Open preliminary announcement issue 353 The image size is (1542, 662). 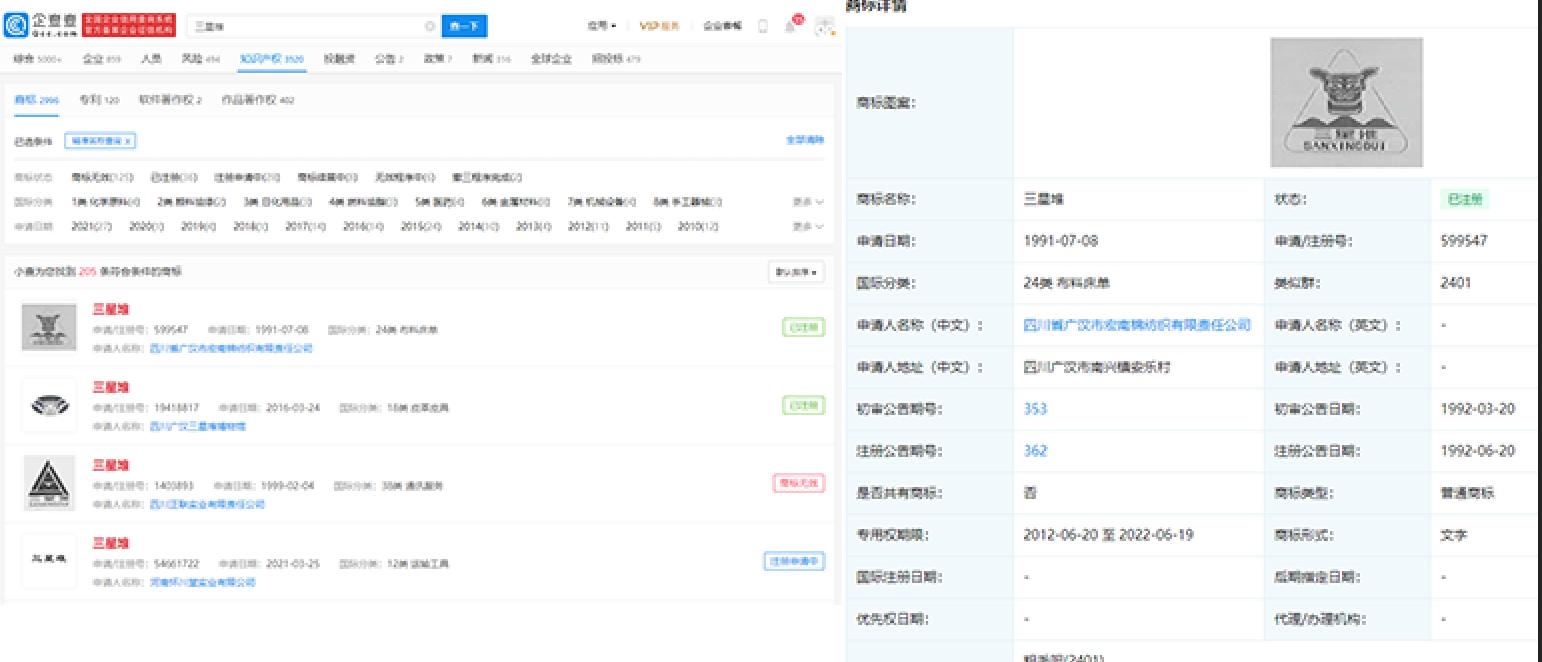1035,409
